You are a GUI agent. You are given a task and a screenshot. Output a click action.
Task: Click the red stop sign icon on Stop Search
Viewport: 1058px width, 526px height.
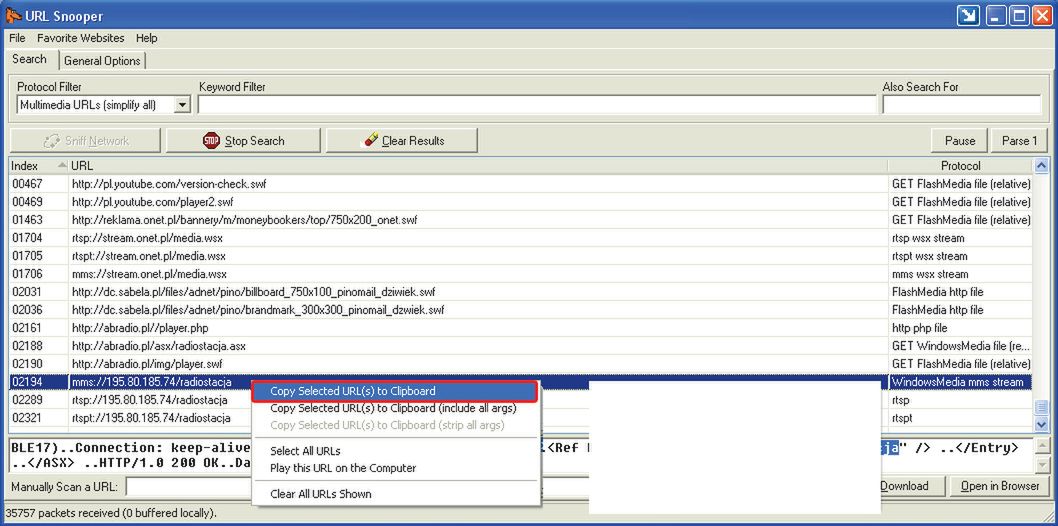(x=211, y=140)
